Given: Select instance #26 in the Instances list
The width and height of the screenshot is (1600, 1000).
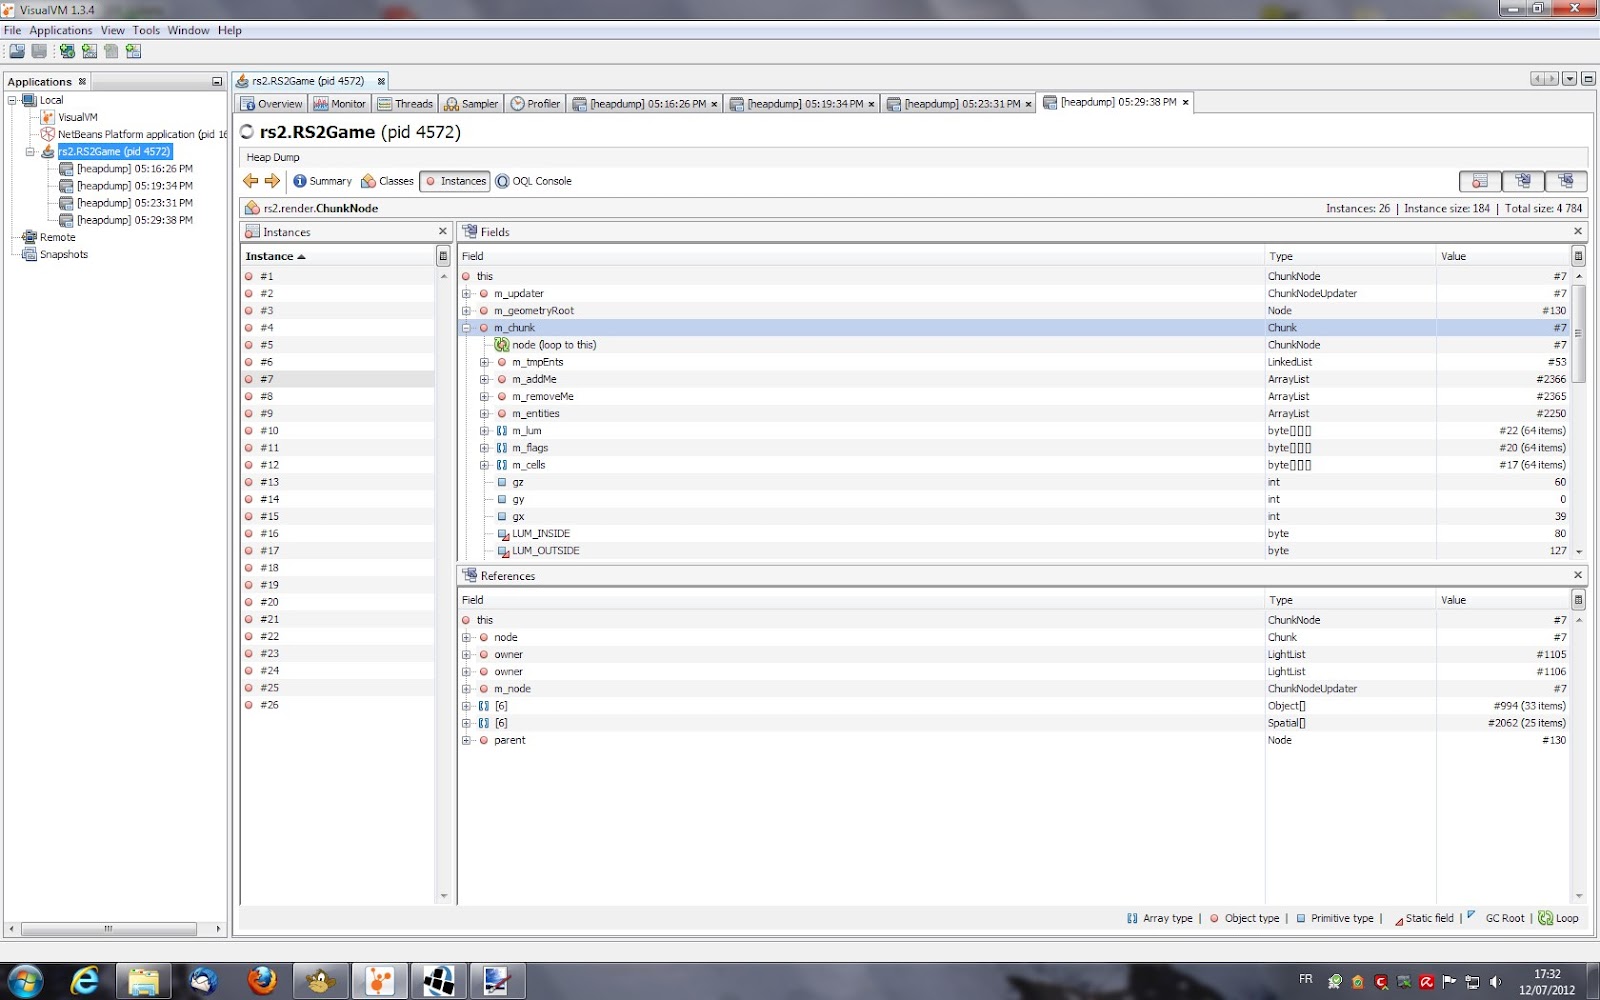Looking at the screenshot, I should 339,705.
